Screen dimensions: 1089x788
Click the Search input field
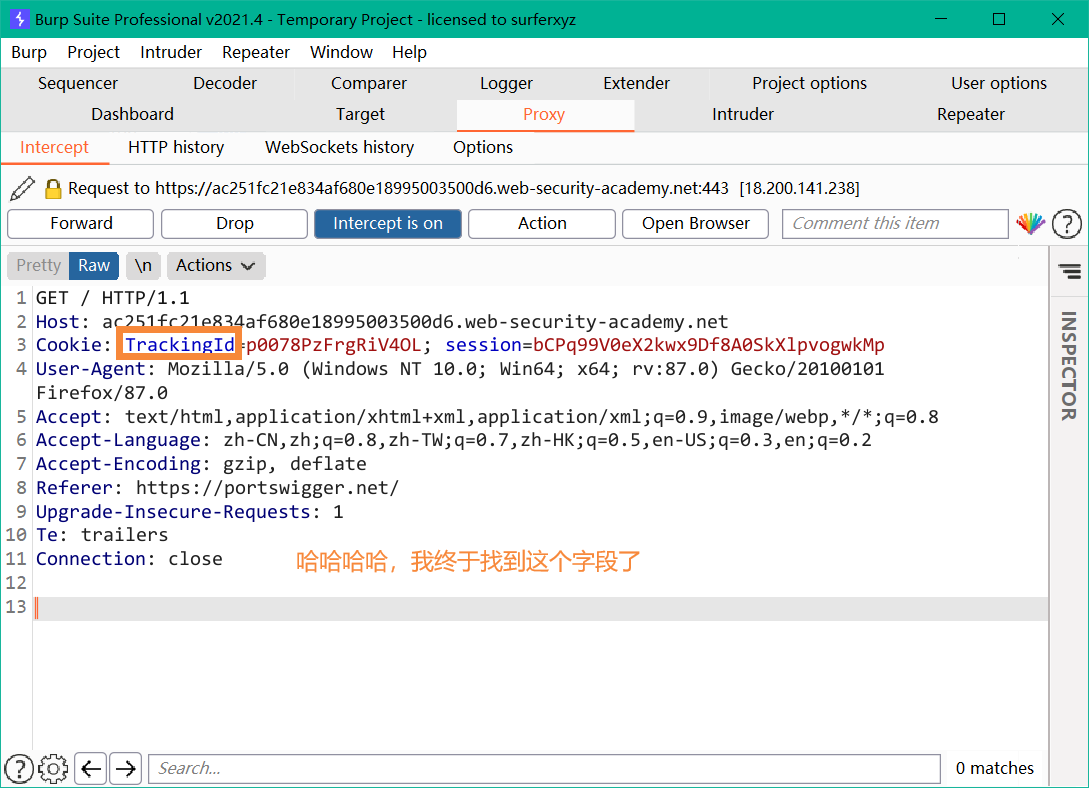pos(544,769)
